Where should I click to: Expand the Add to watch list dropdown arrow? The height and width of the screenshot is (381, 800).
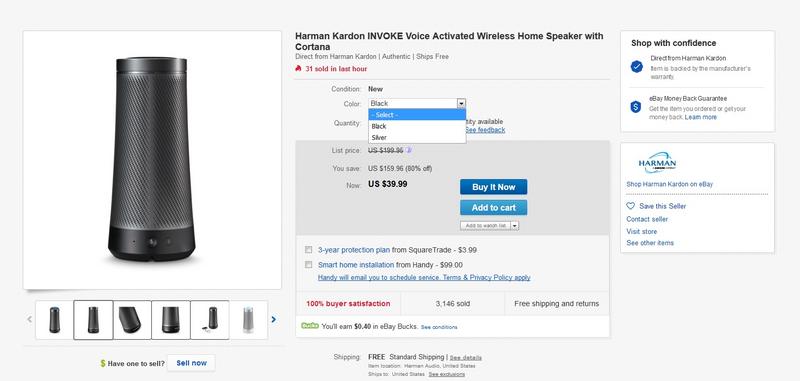tap(514, 225)
